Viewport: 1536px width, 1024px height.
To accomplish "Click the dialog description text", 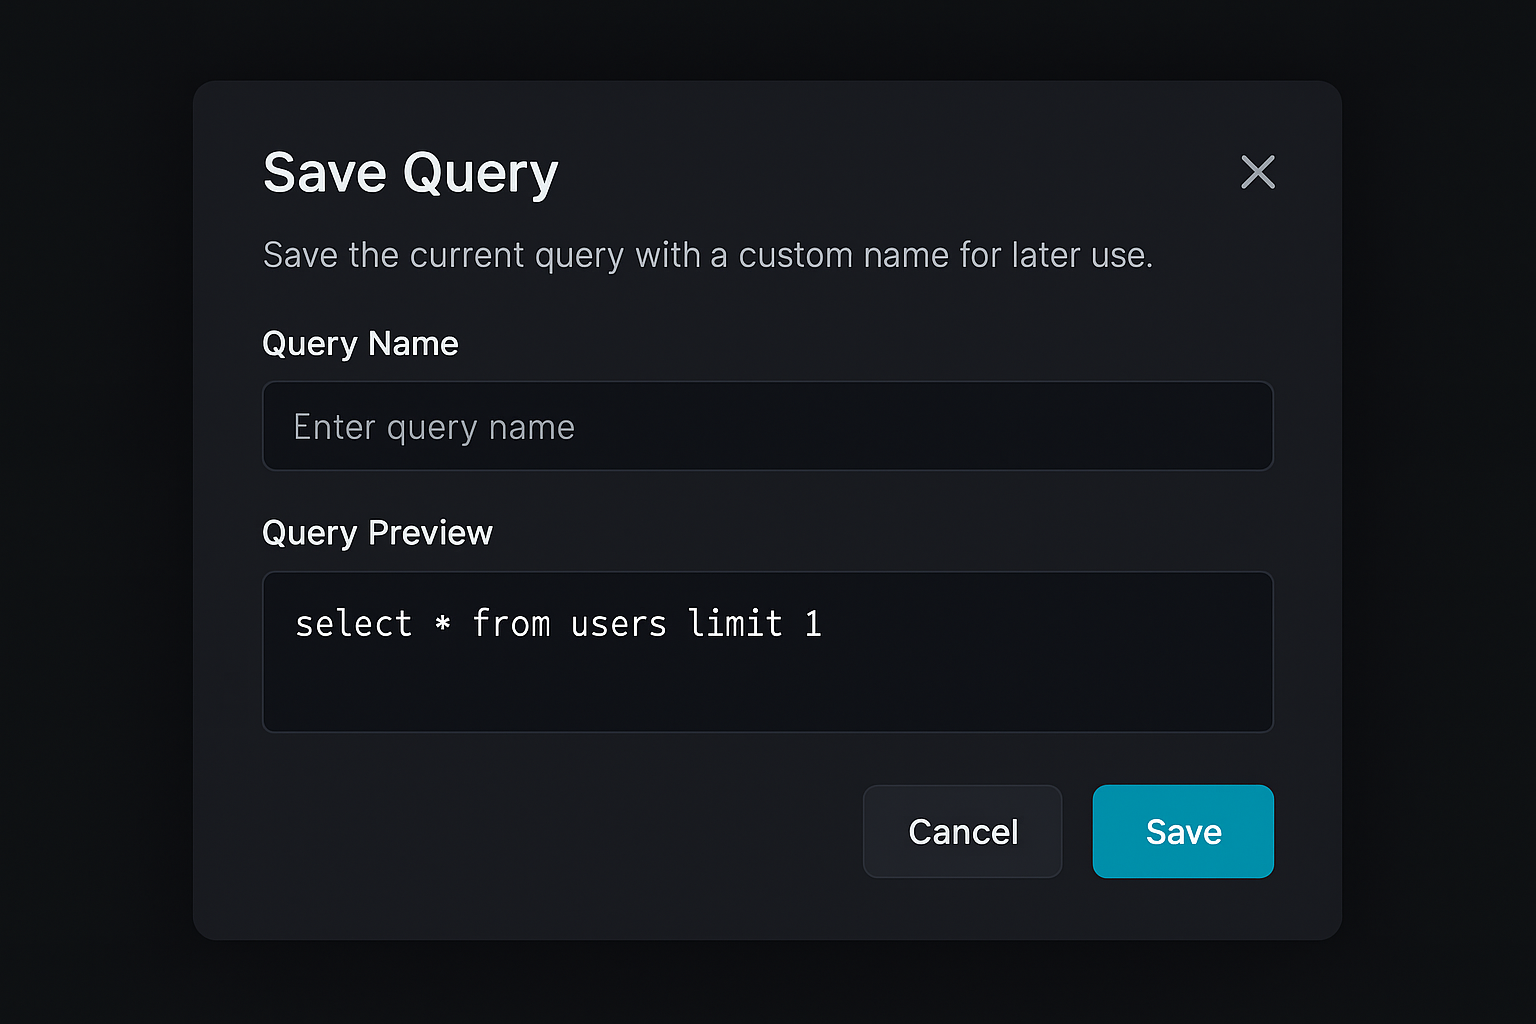I will [x=708, y=255].
